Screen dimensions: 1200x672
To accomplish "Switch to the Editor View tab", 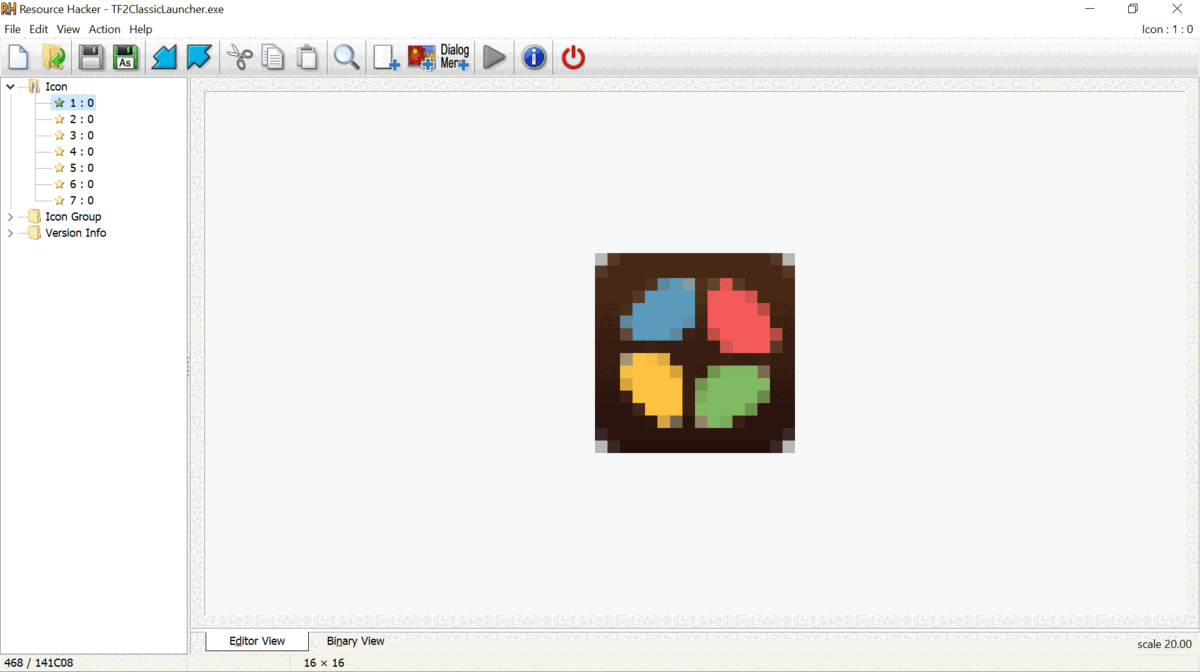I will (257, 641).
